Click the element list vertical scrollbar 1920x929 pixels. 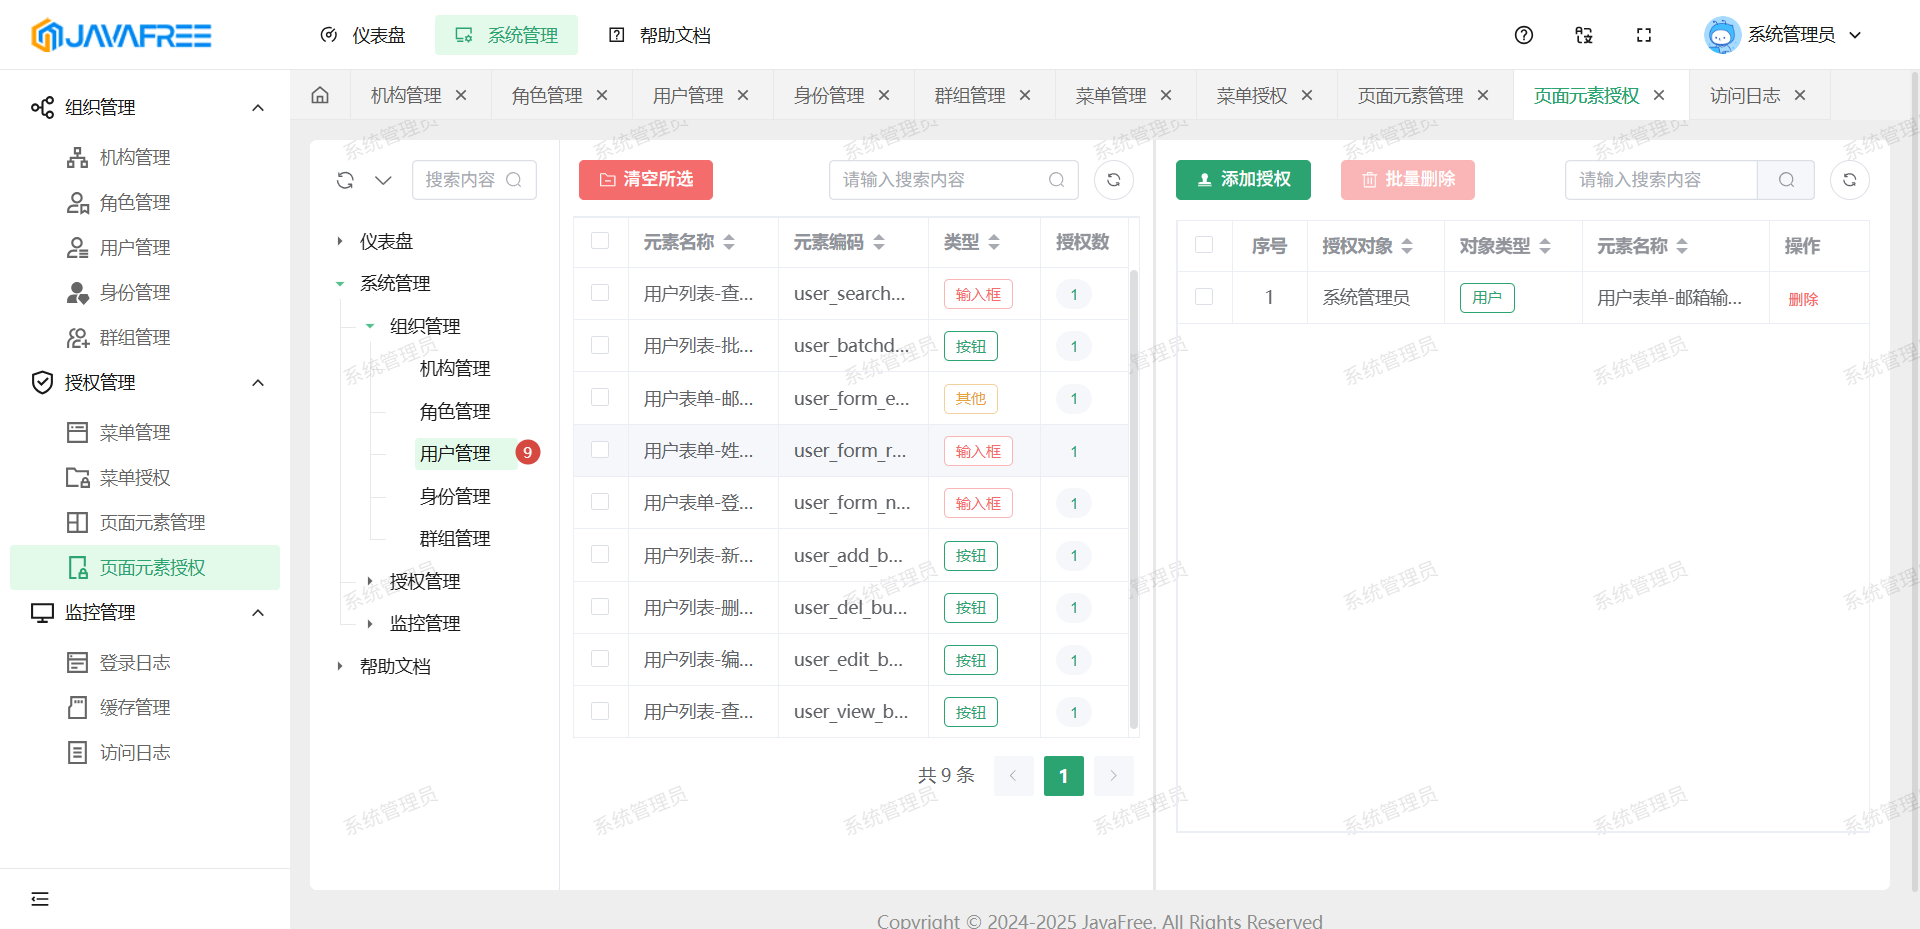(1133, 500)
